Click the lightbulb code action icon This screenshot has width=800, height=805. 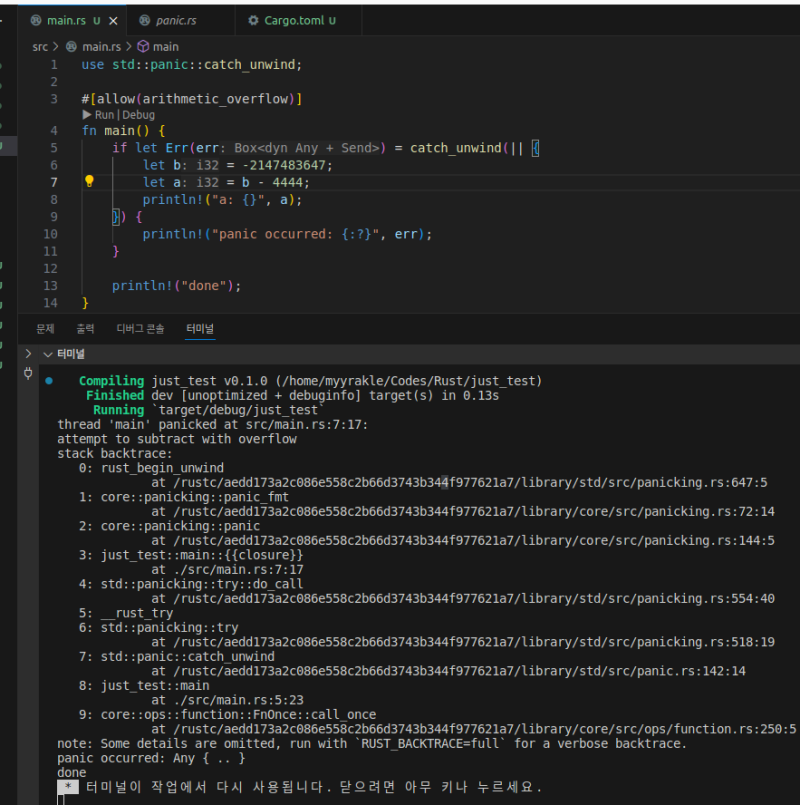click(x=88, y=182)
